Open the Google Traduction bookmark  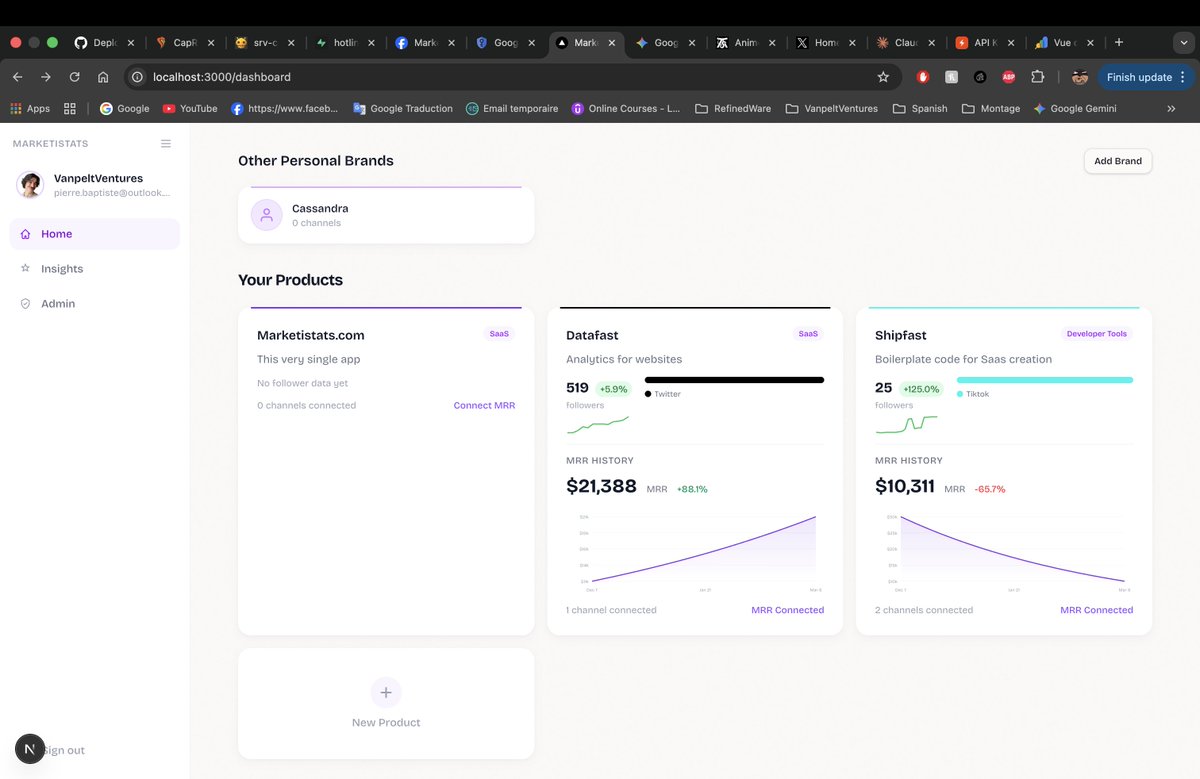(403, 108)
